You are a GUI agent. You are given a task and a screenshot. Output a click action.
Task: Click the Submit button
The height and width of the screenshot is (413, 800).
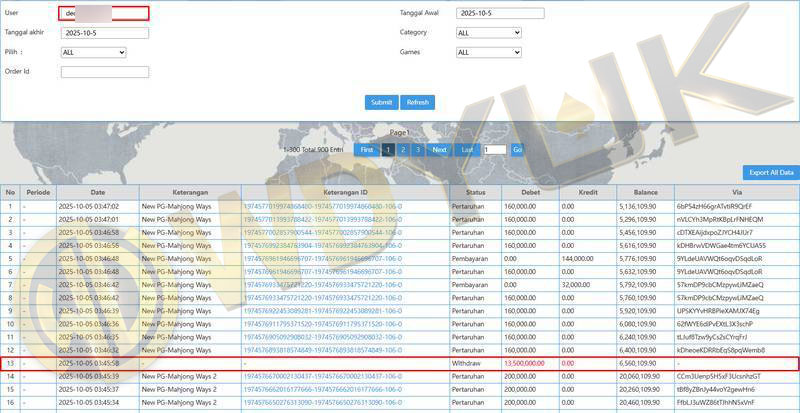[x=381, y=102]
